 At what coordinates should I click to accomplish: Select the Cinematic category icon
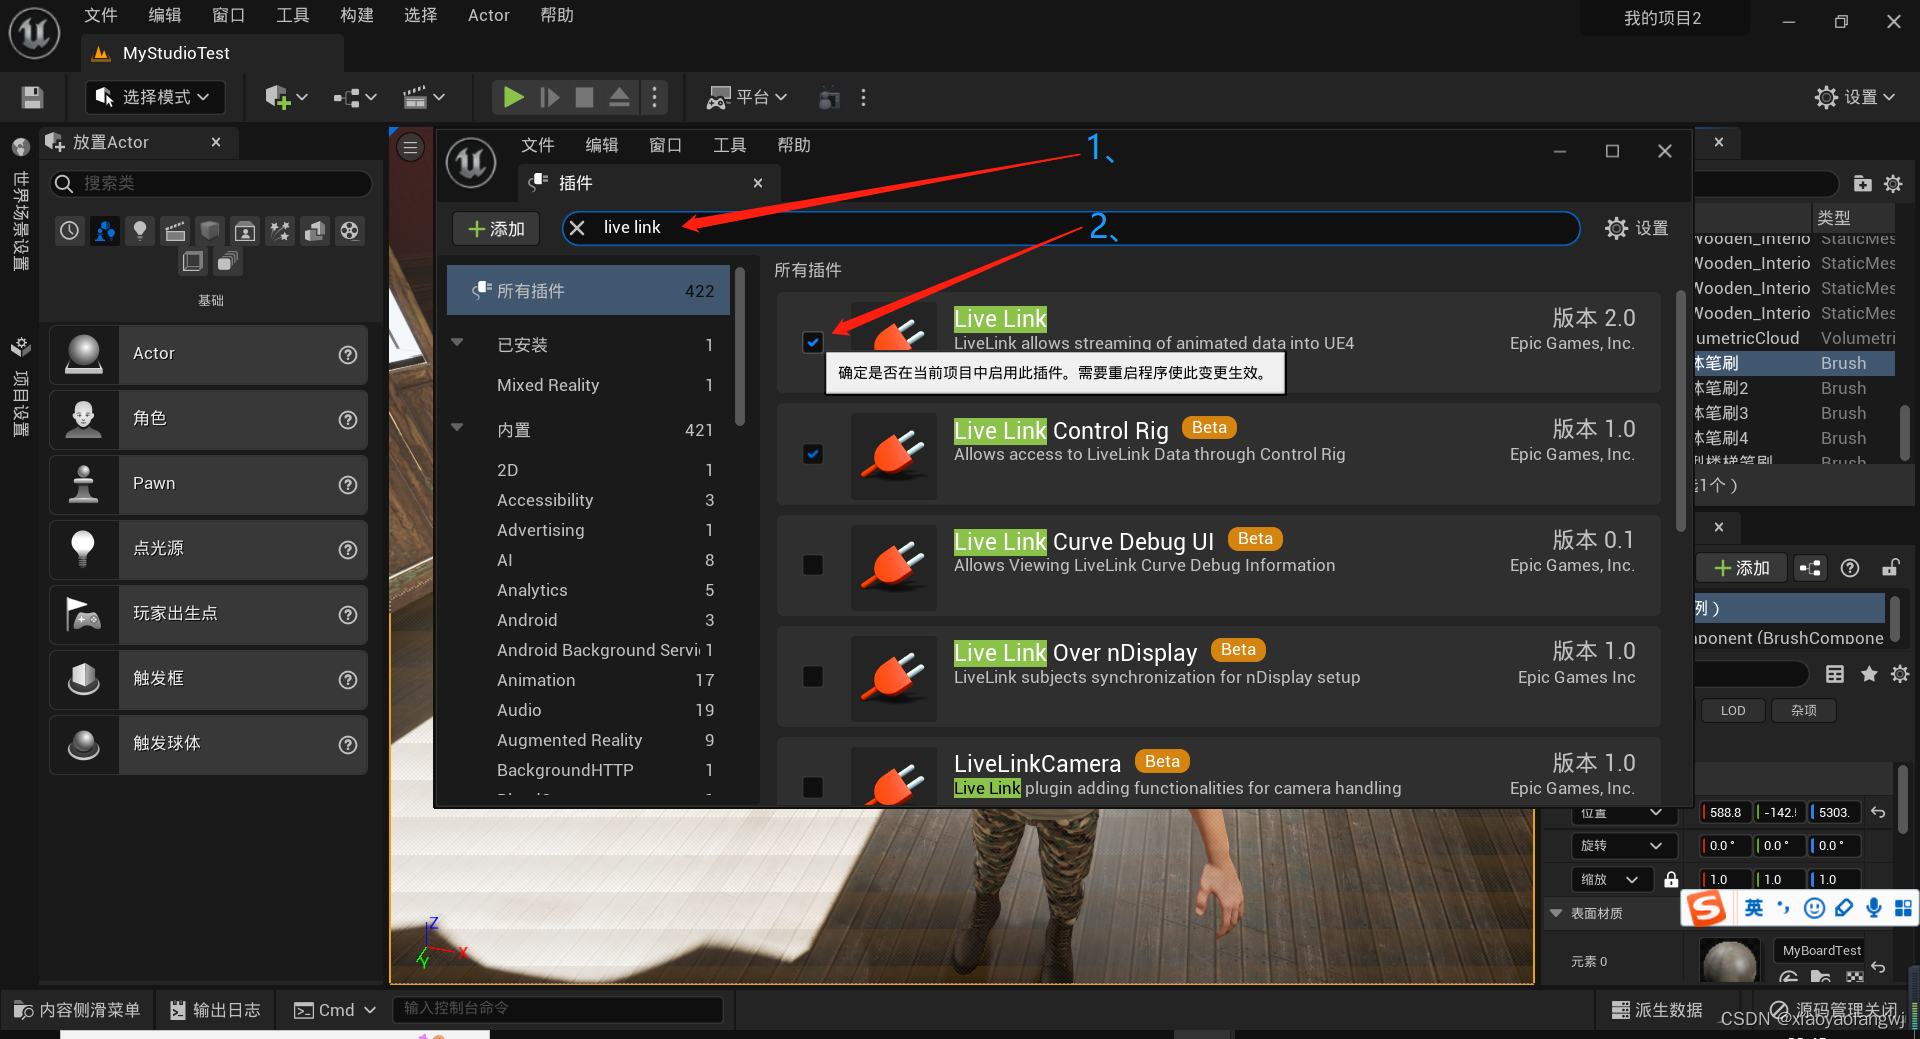coord(175,231)
